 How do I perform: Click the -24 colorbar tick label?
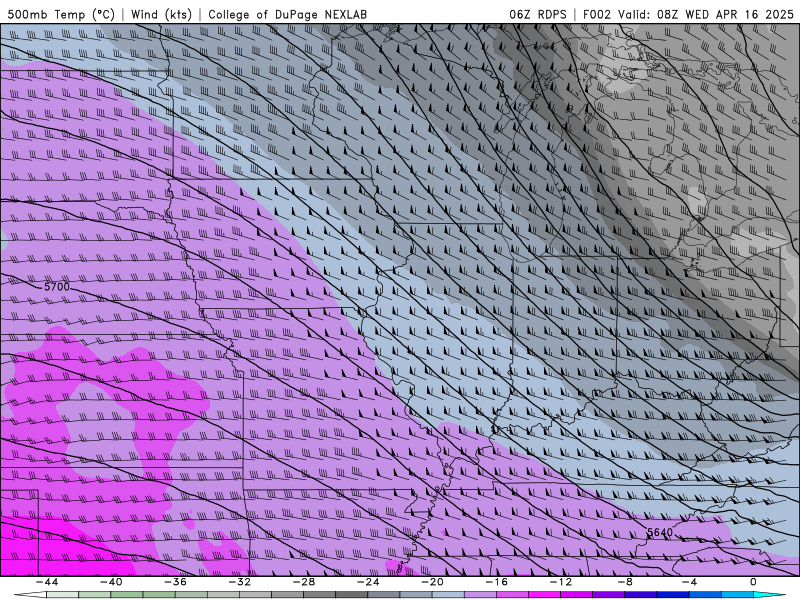pyautogui.click(x=368, y=582)
